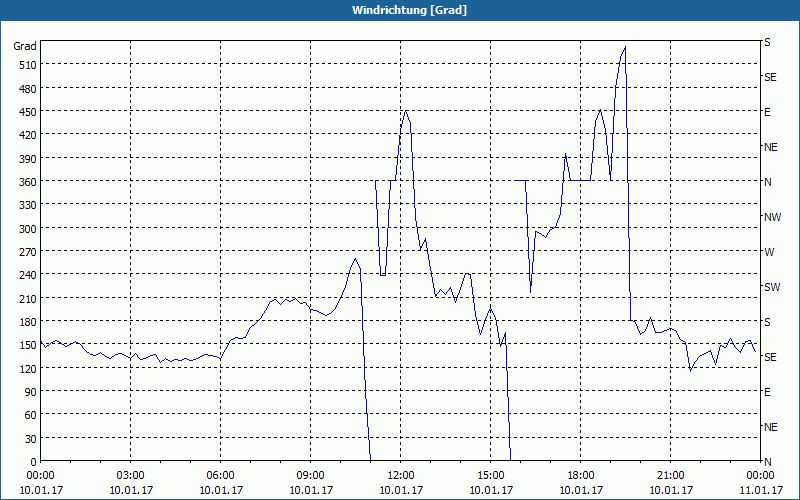Click the NW compass label
Viewport: 800px width, 500px height.
772,217
